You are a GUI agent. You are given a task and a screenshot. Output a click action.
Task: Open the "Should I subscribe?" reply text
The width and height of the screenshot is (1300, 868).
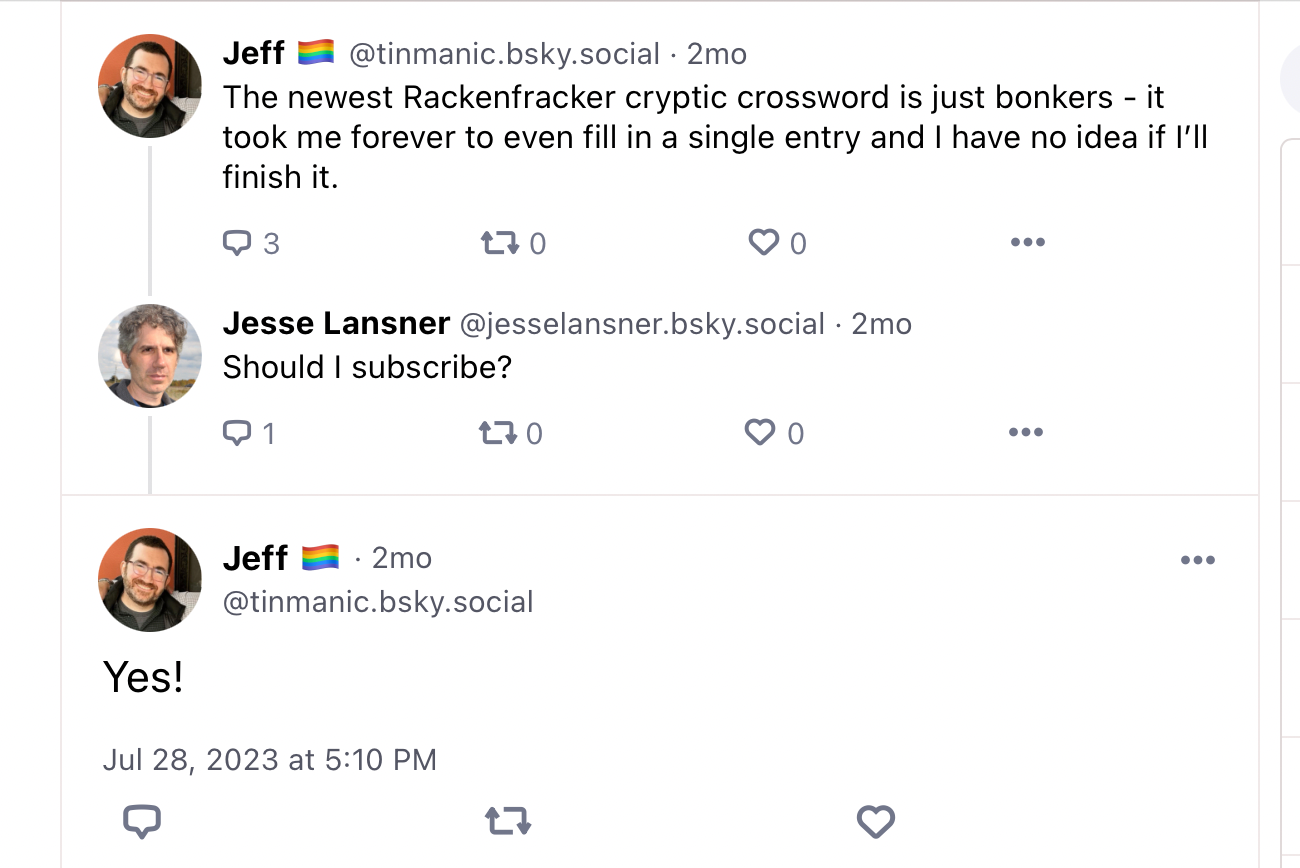point(367,367)
